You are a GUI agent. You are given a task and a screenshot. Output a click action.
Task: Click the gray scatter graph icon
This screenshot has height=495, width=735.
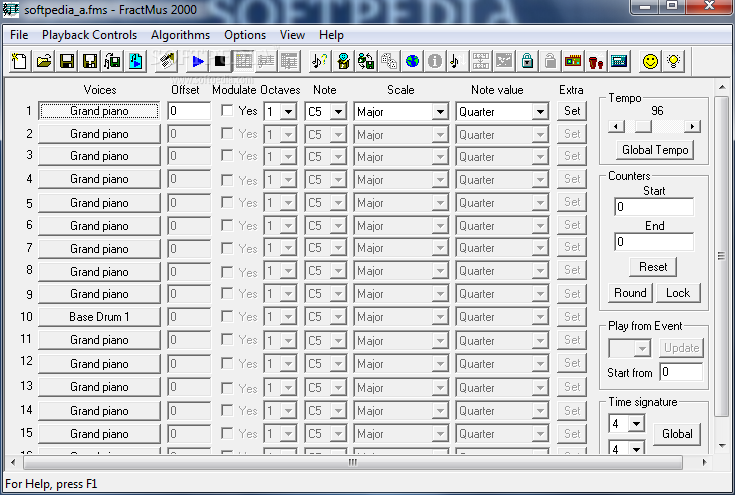[x=504, y=61]
